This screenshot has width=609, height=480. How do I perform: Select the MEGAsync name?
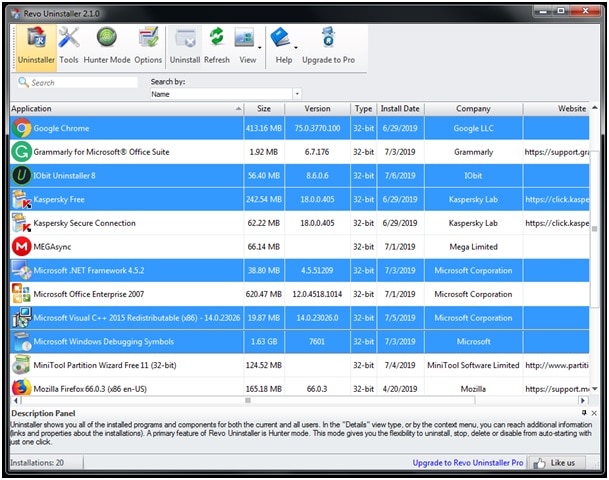coord(52,247)
